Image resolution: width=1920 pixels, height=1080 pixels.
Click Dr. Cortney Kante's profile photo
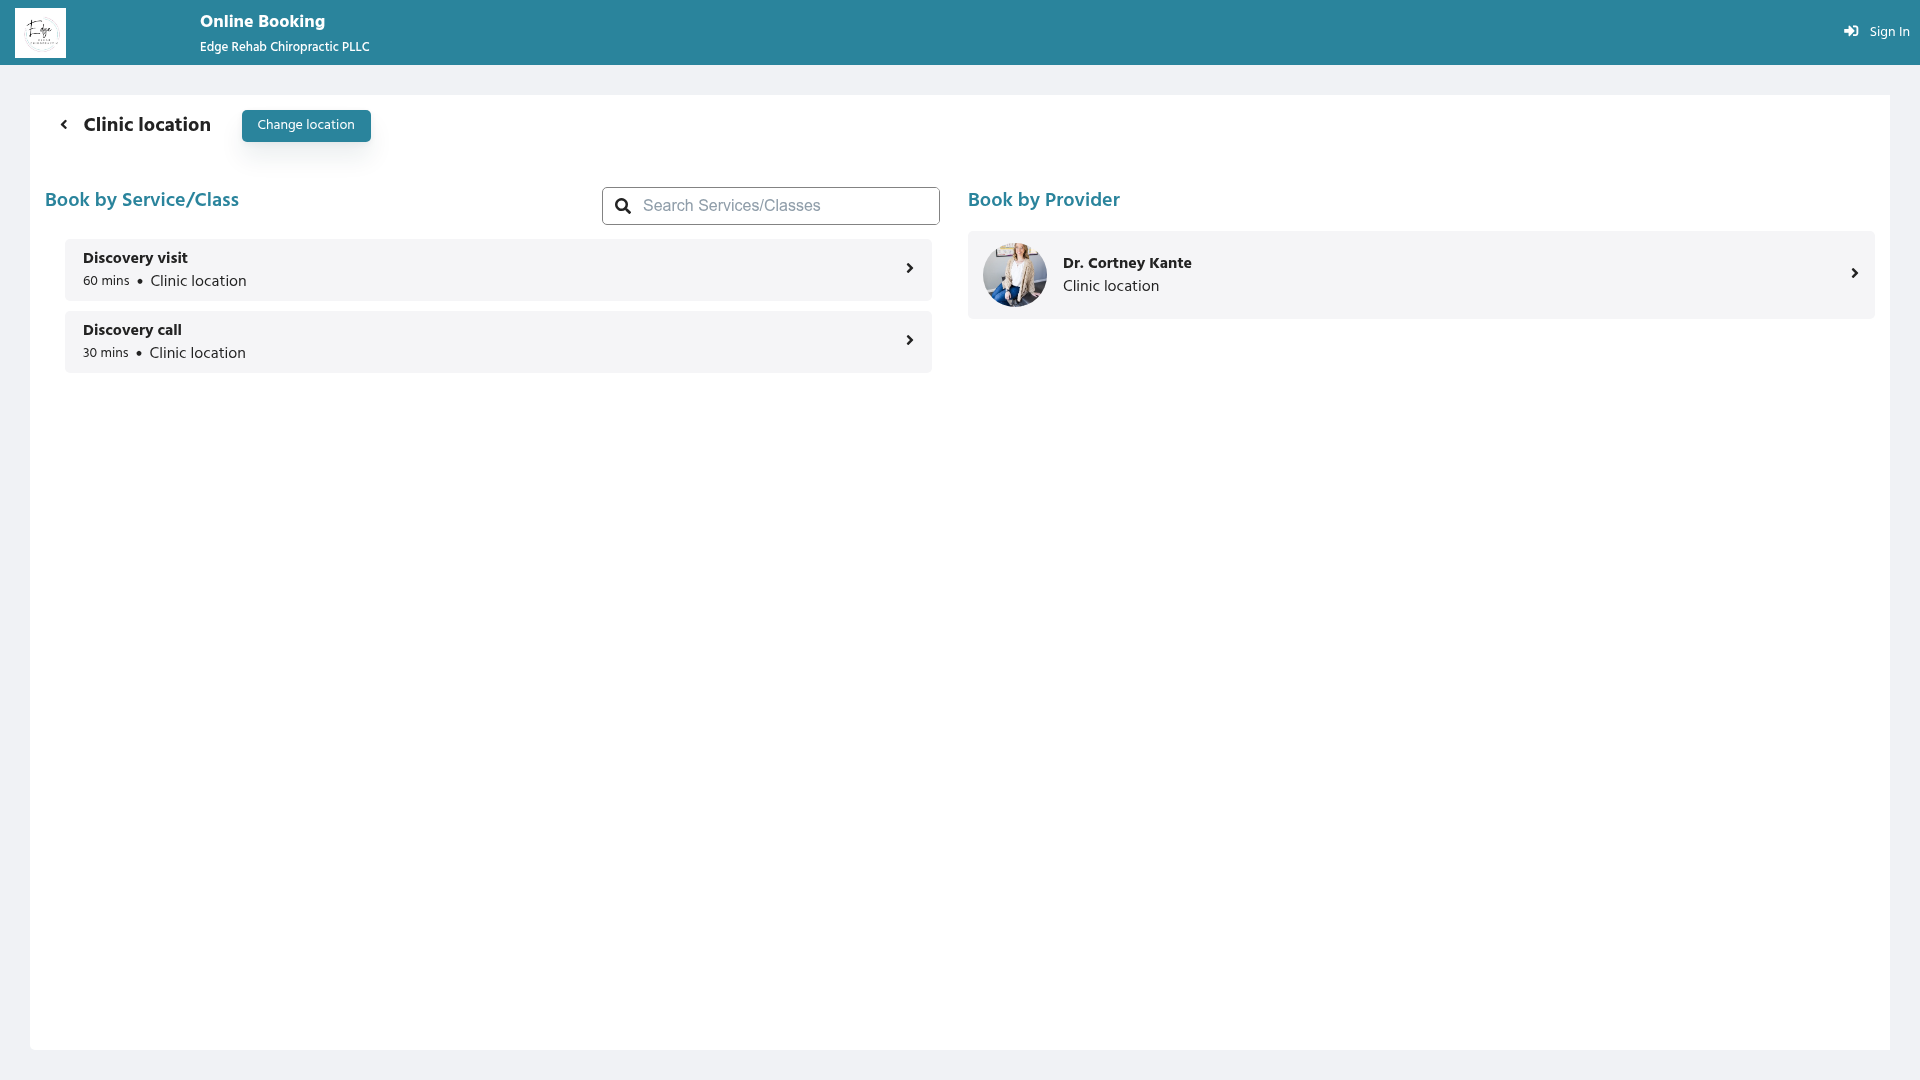click(x=1014, y=275)
